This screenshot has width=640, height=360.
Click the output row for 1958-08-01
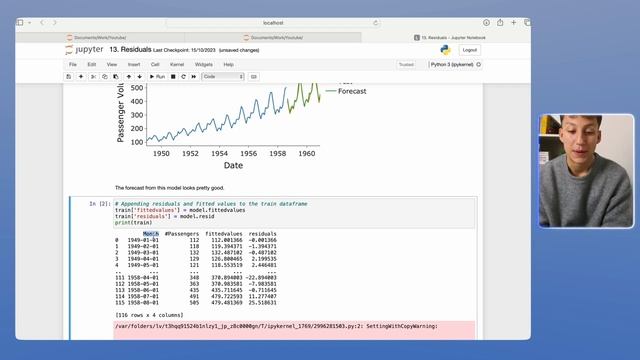(196, 303)
